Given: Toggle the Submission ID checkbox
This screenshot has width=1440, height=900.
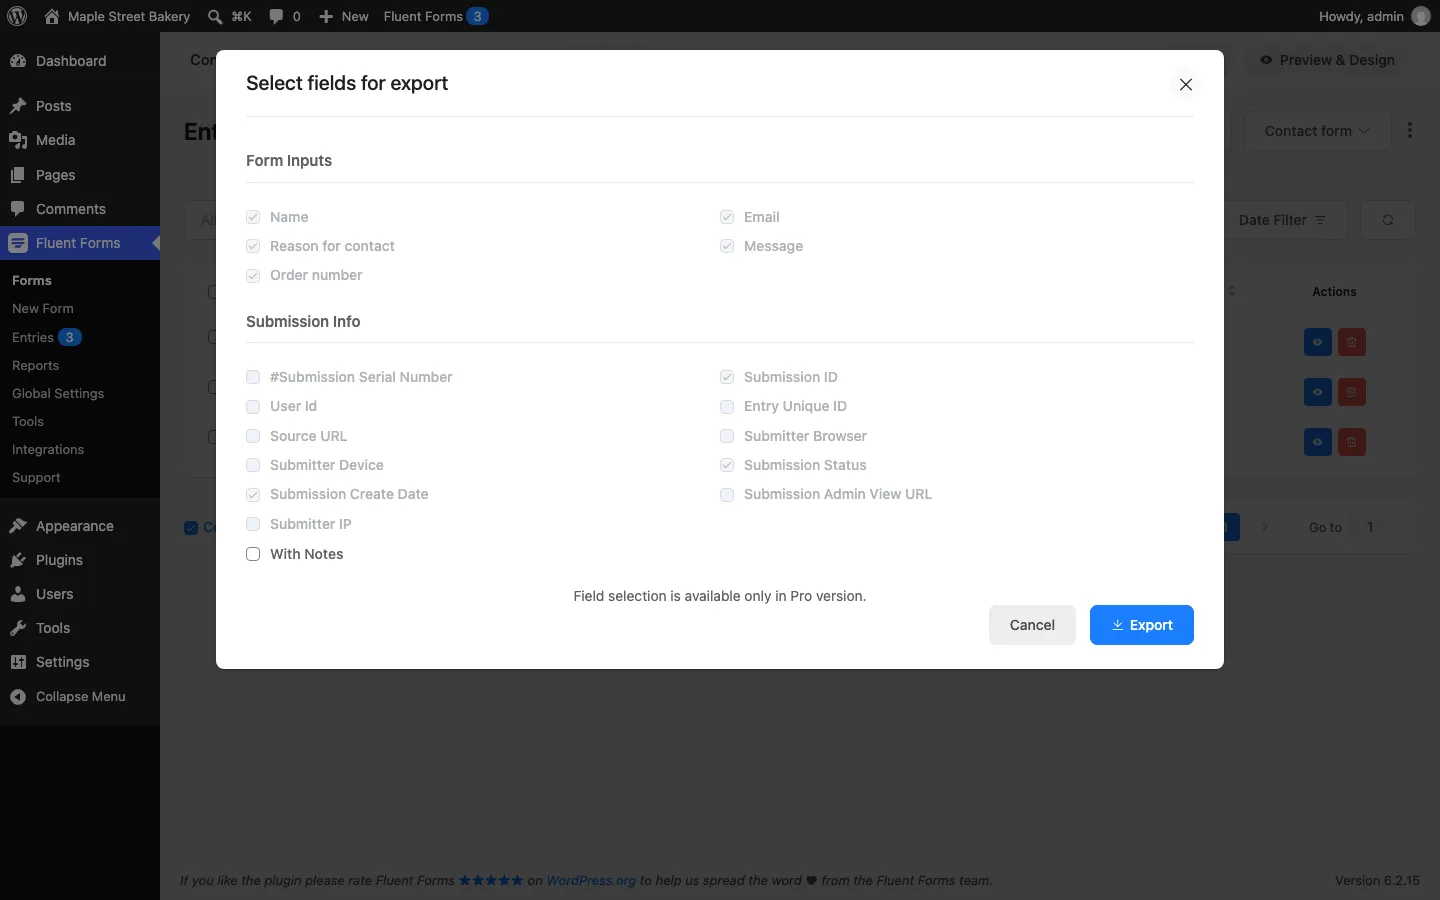Looking at the screenshot, I should coord(727,377).
